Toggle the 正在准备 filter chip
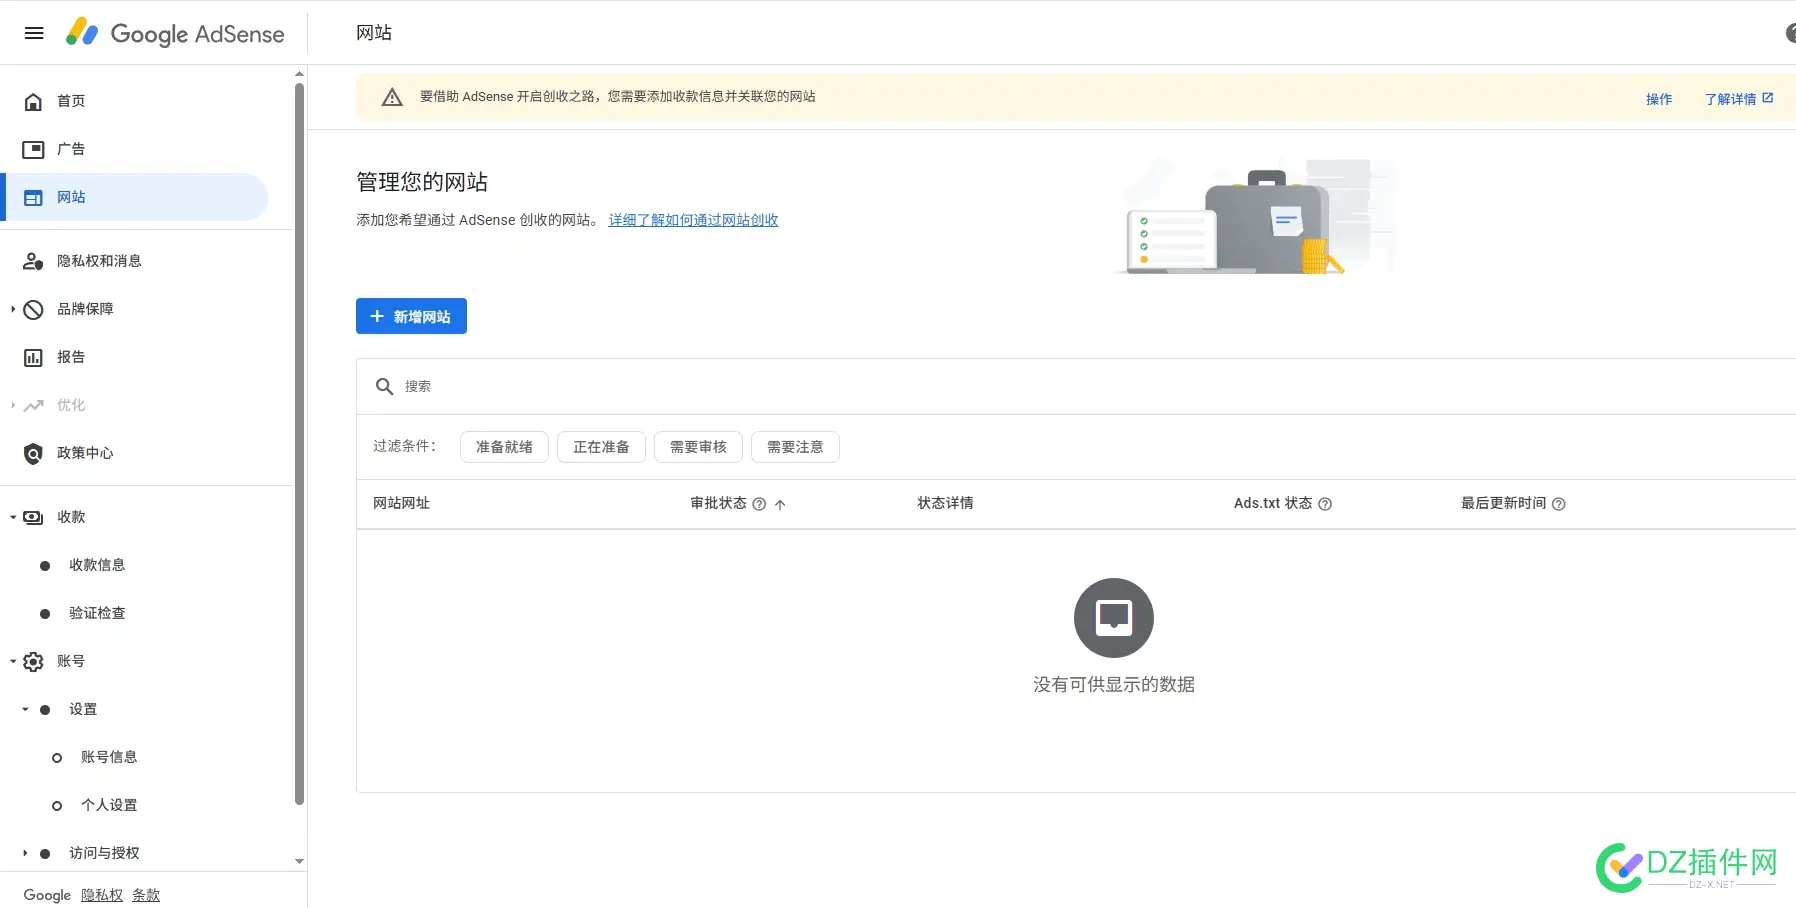 [601, 447]
